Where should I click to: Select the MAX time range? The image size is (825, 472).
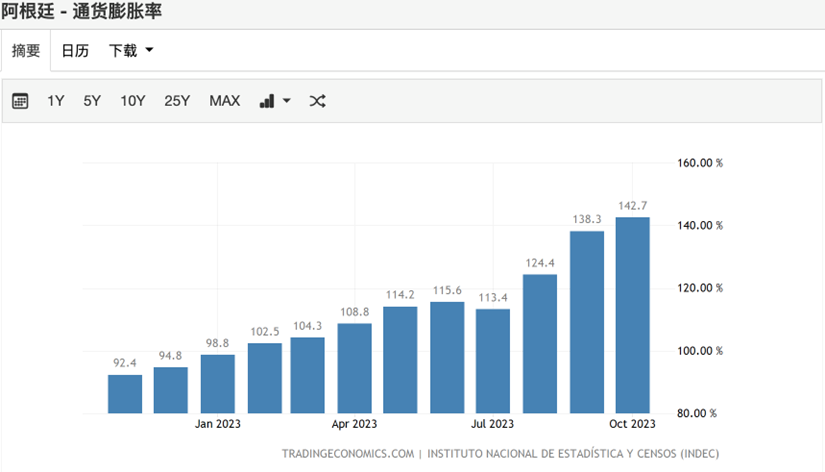click(x=225, y=101)
